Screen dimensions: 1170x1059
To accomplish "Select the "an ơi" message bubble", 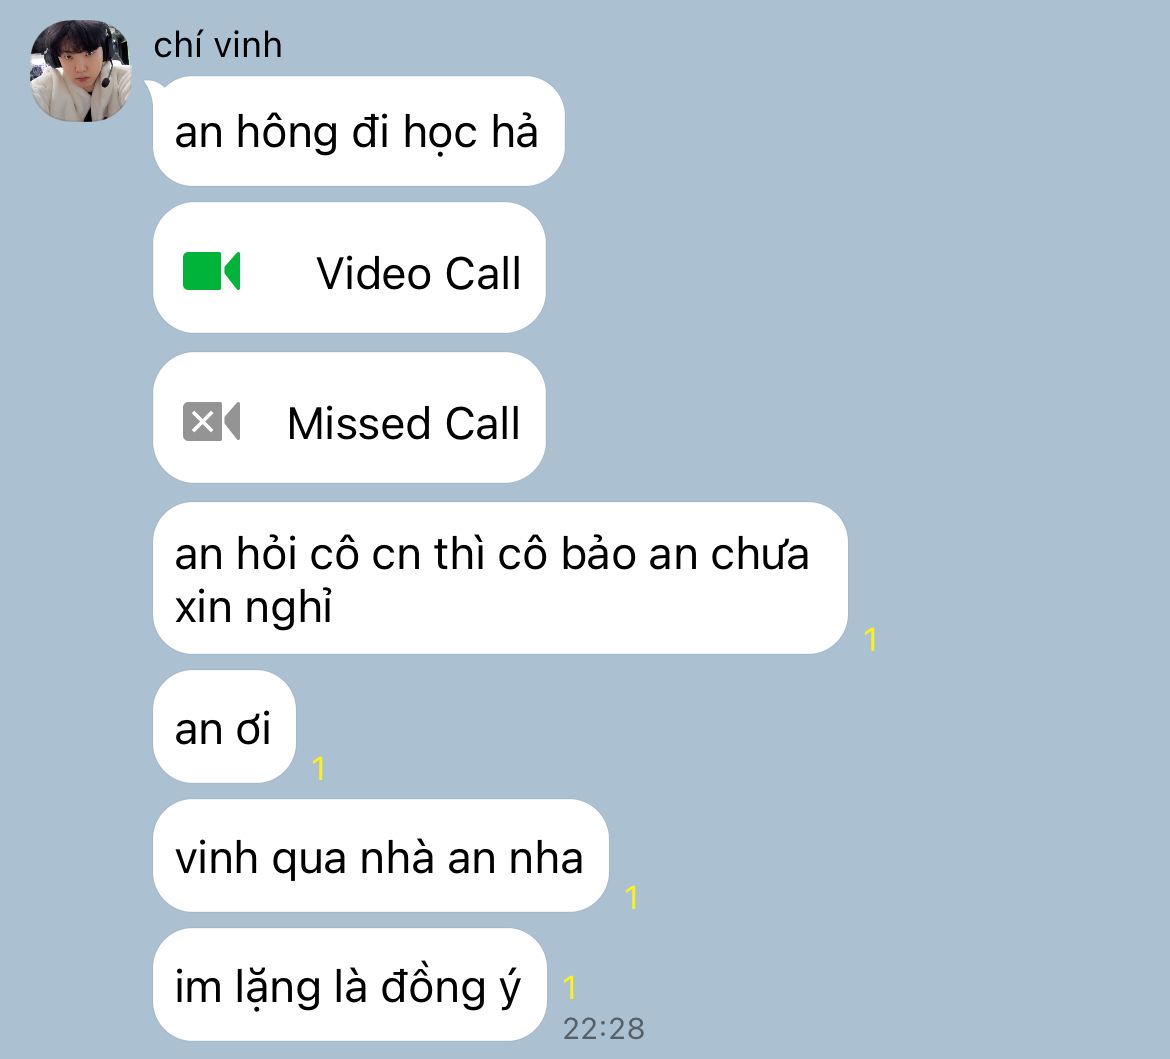I will tap(224, 727).
